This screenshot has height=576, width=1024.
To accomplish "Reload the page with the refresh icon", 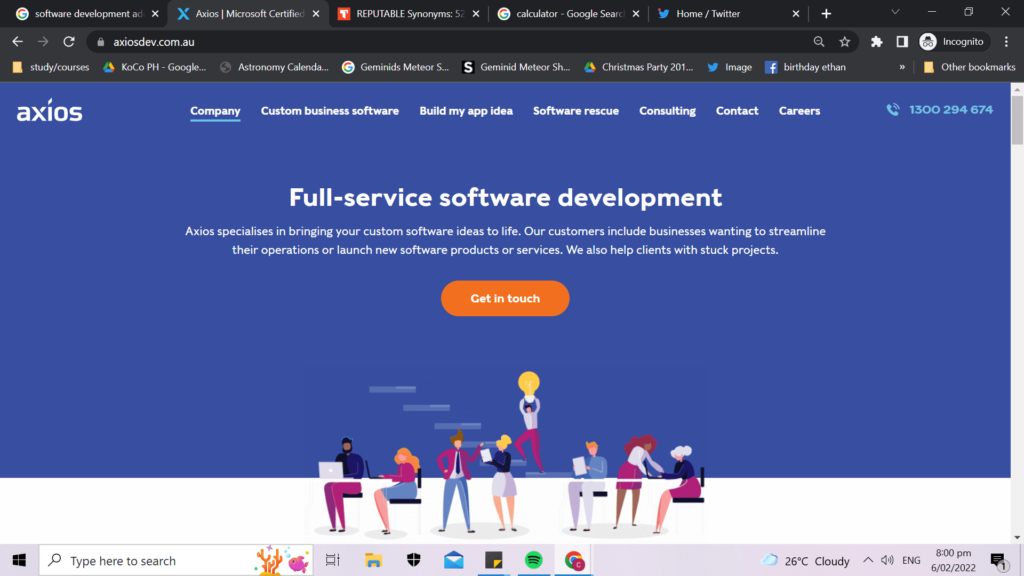I will pos(69,42).
